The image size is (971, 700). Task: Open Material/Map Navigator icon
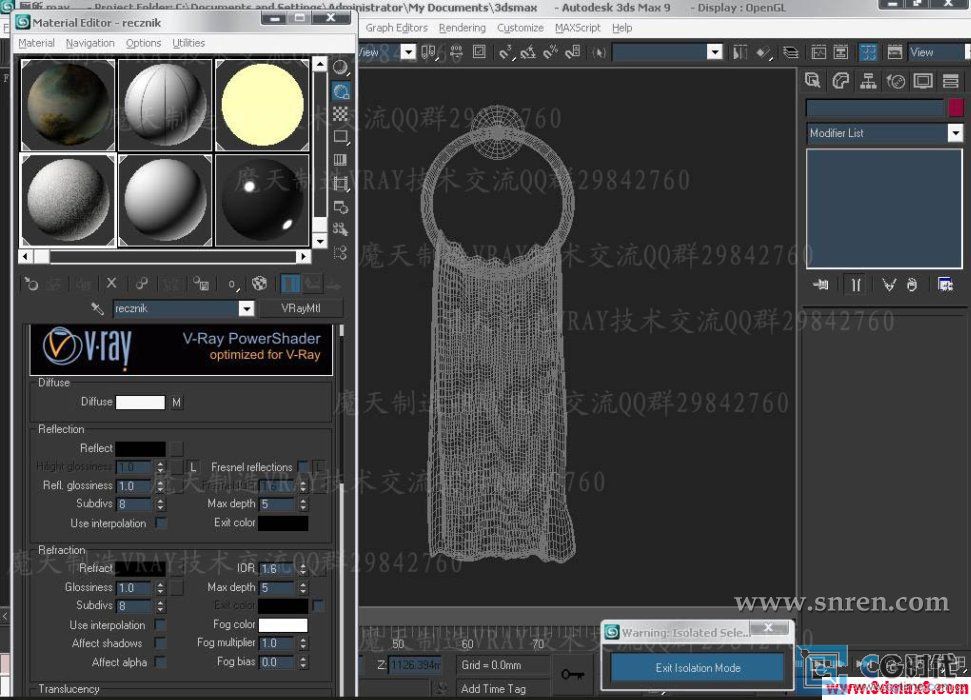point(340,253)
